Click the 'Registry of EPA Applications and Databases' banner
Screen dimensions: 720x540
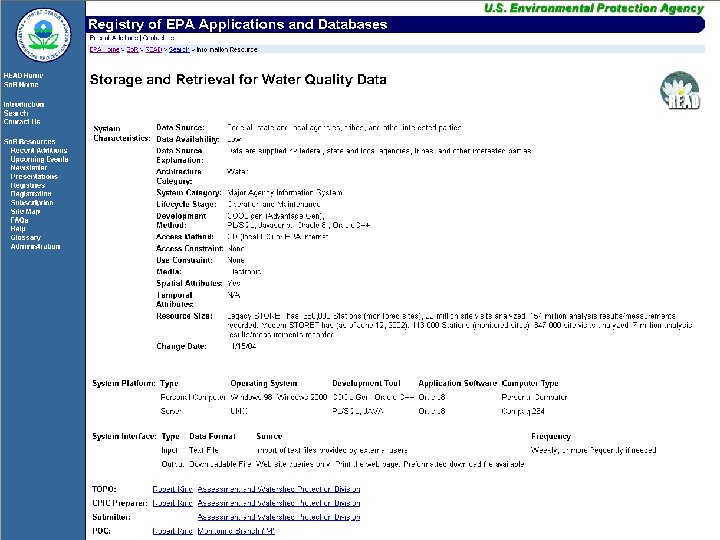coord(395,24)
